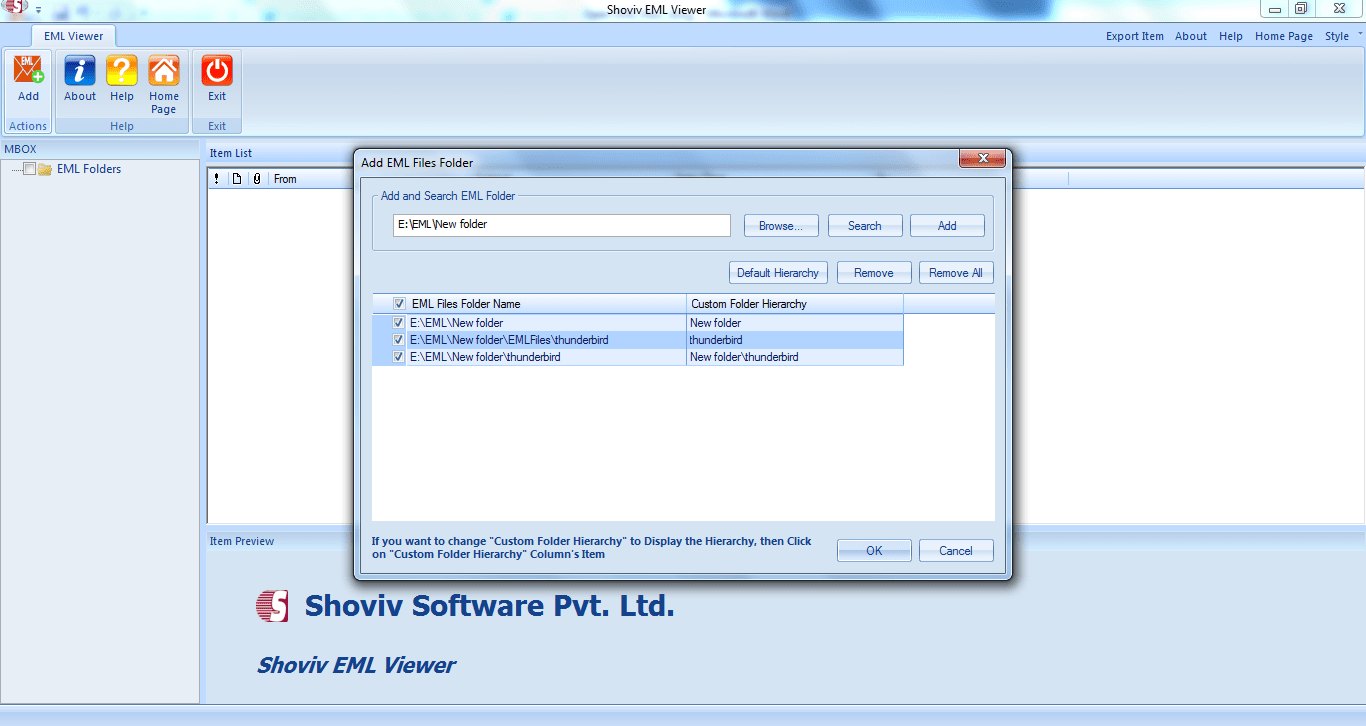Screen dimensions: 1366x726
Task: Uncheck the E:\EML\New folder\thunderbird row checkbox
Action: click(399, 357)
